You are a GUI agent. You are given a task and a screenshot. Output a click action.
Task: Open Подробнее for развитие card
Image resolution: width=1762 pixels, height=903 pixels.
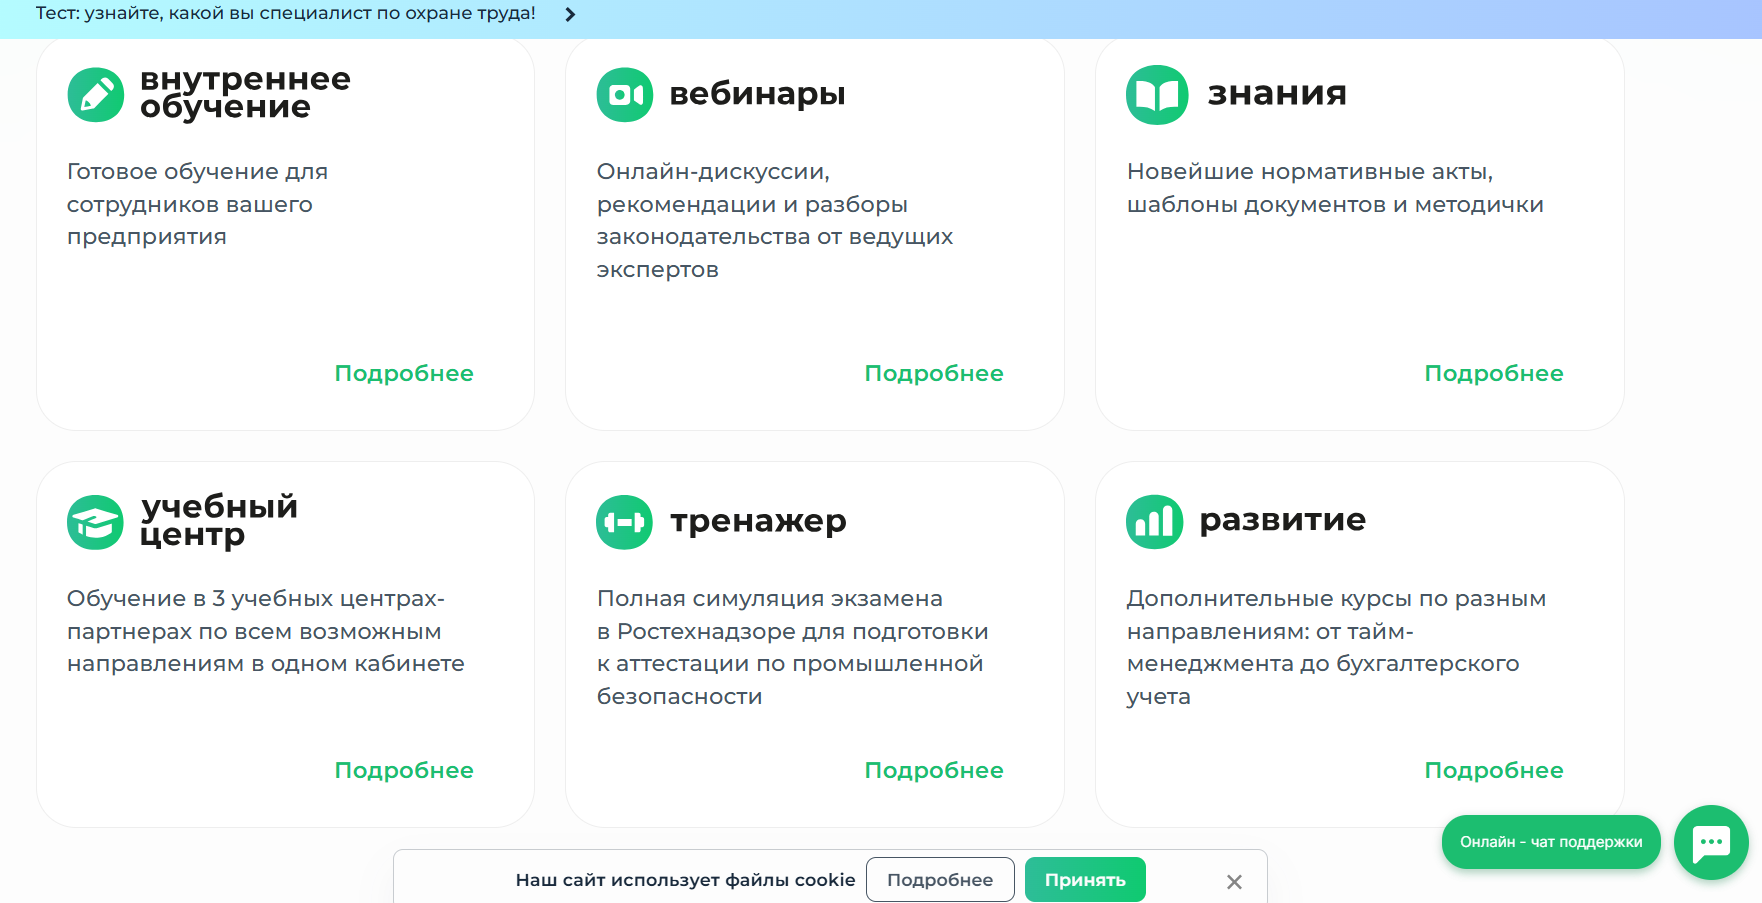pyautogui.click(x=1494, y=770)
